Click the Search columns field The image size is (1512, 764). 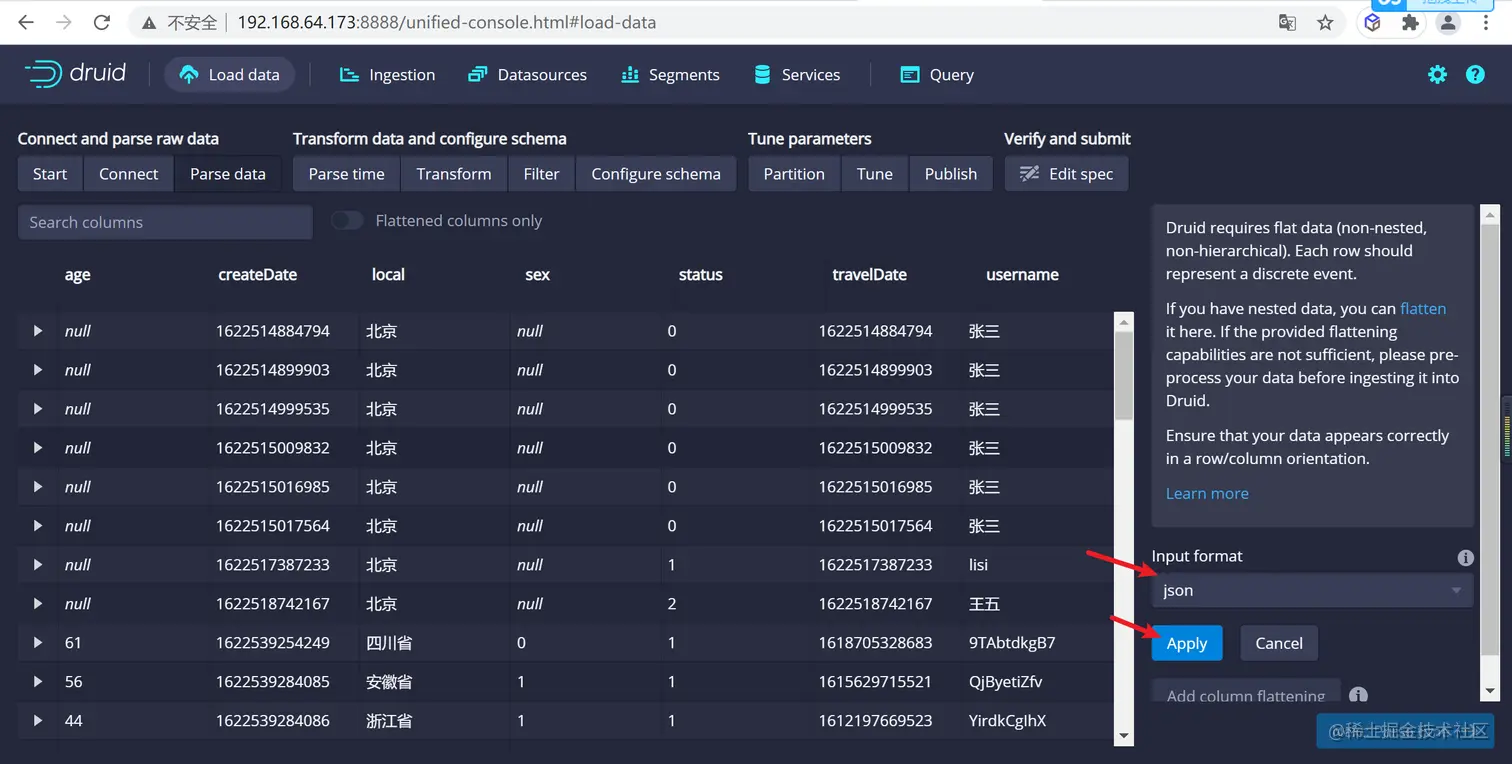point(165,222)
